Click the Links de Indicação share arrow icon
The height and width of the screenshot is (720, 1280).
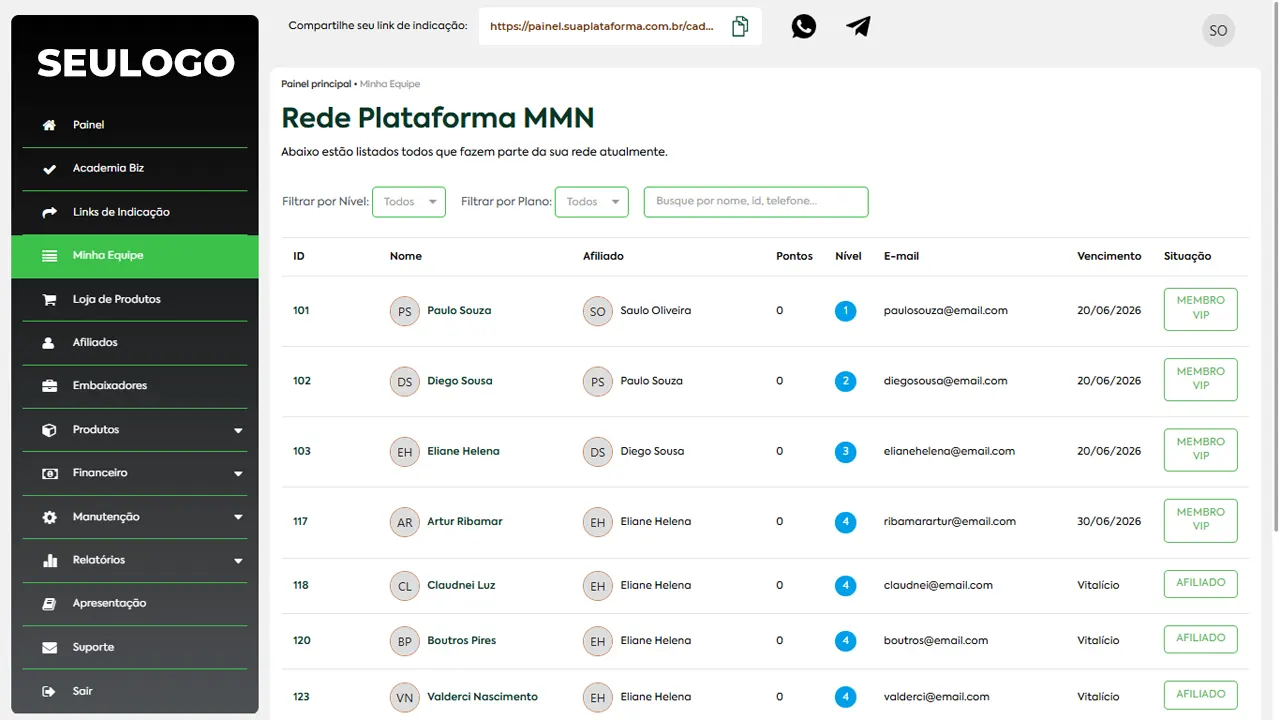49,212
